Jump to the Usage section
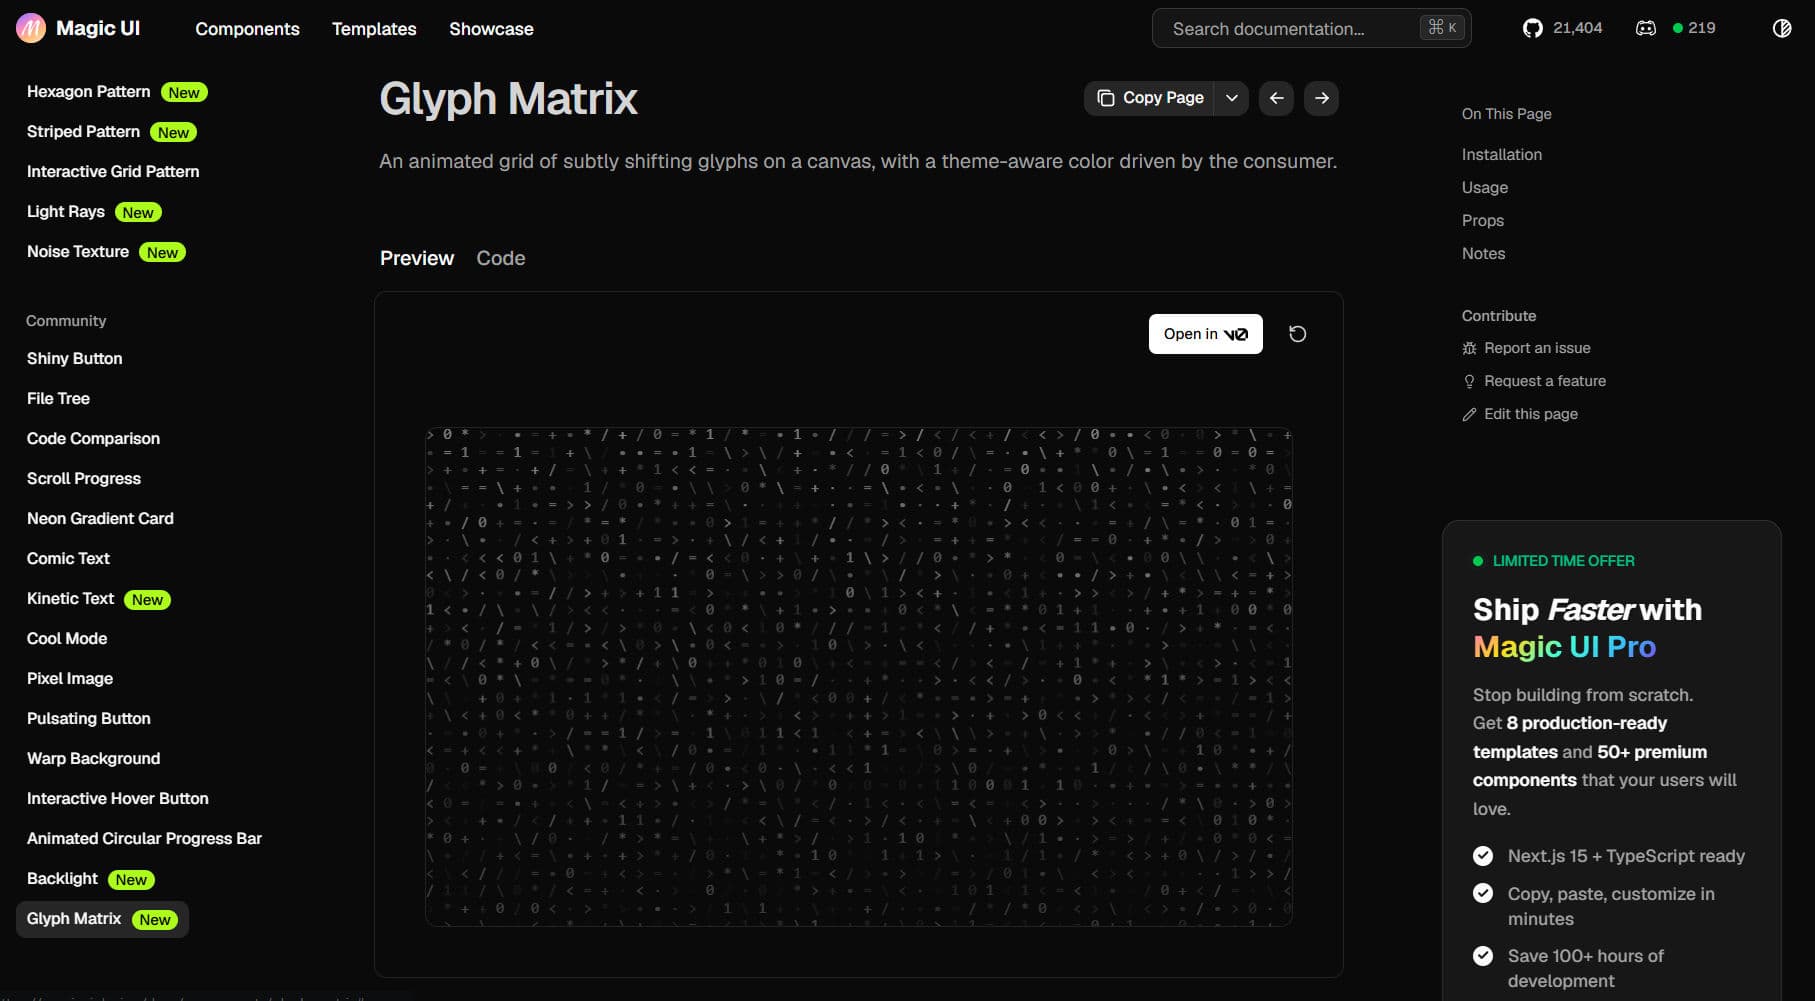Screen dimensions: 1815x1001 click(x=1484, y=187)
